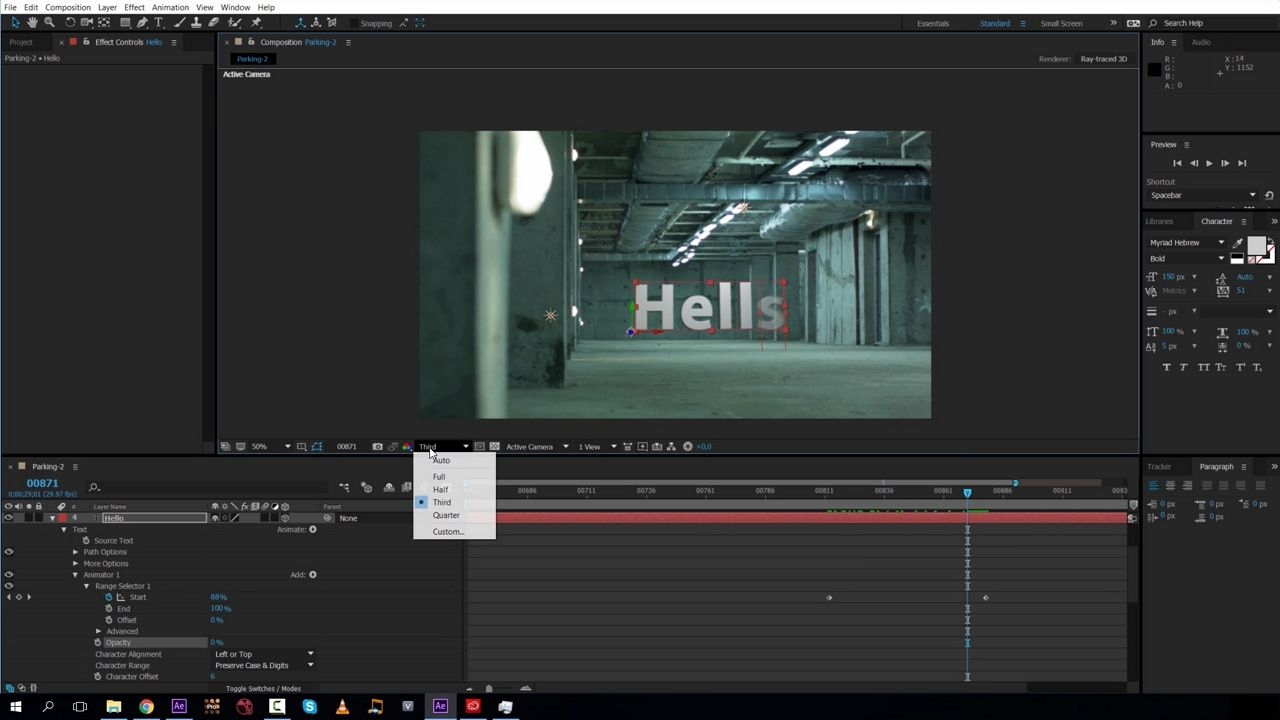Click the timeline search magnifier icon

click(94, 487)
